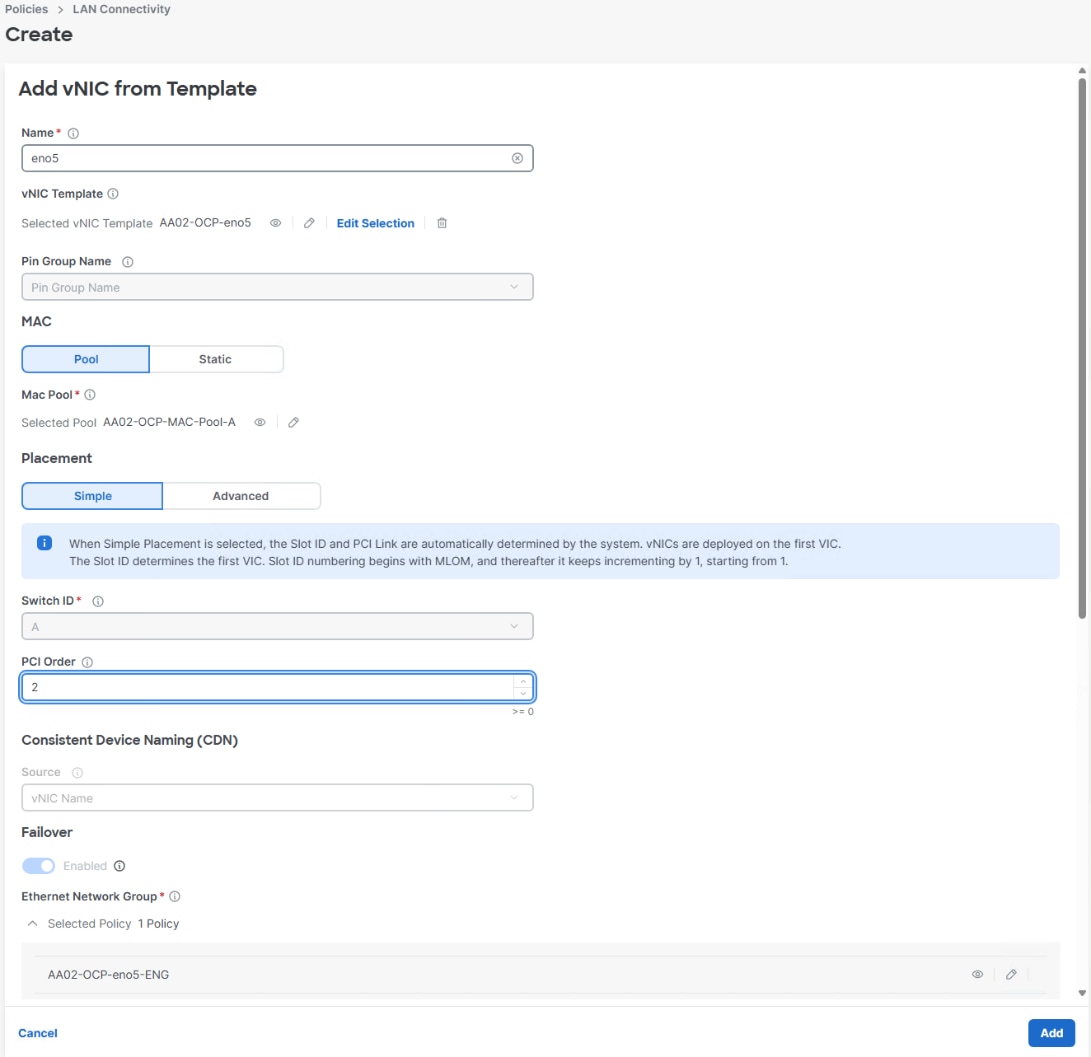Toggle the Failover Enabled switch
1091x1057 pixels.
(x=38, y=866)
